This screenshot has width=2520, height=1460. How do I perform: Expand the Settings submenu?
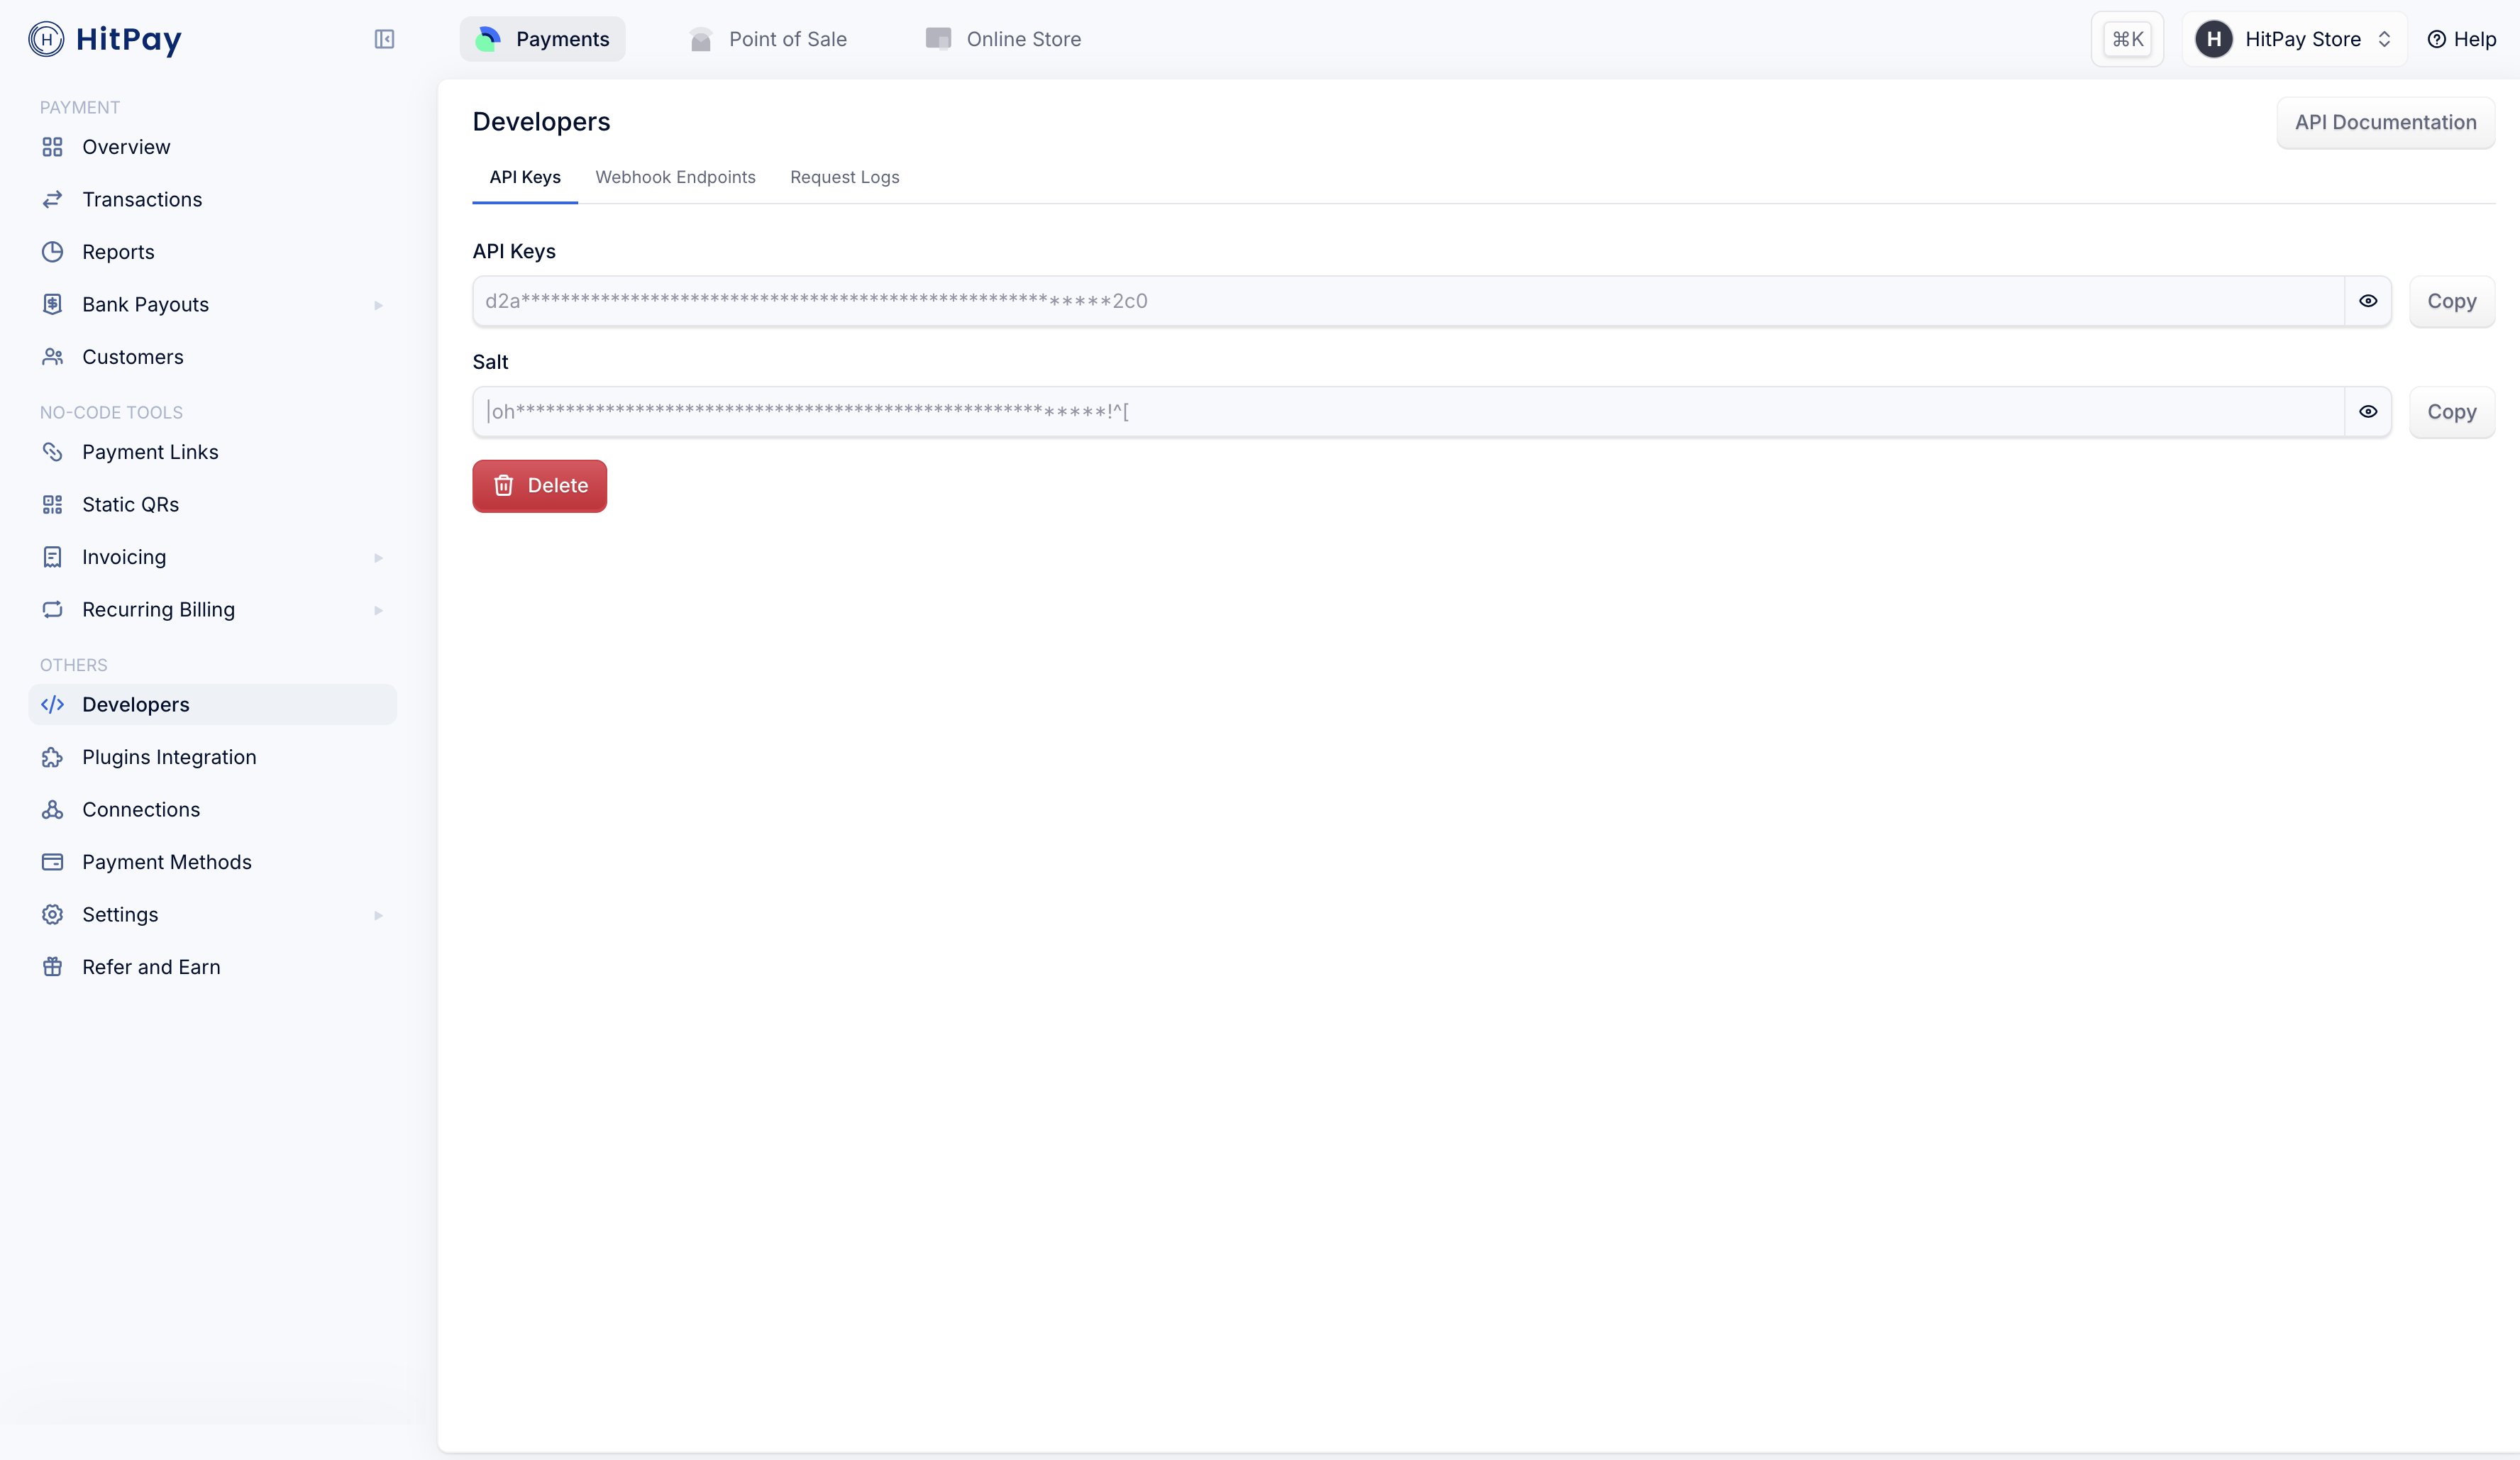point(378,915)
